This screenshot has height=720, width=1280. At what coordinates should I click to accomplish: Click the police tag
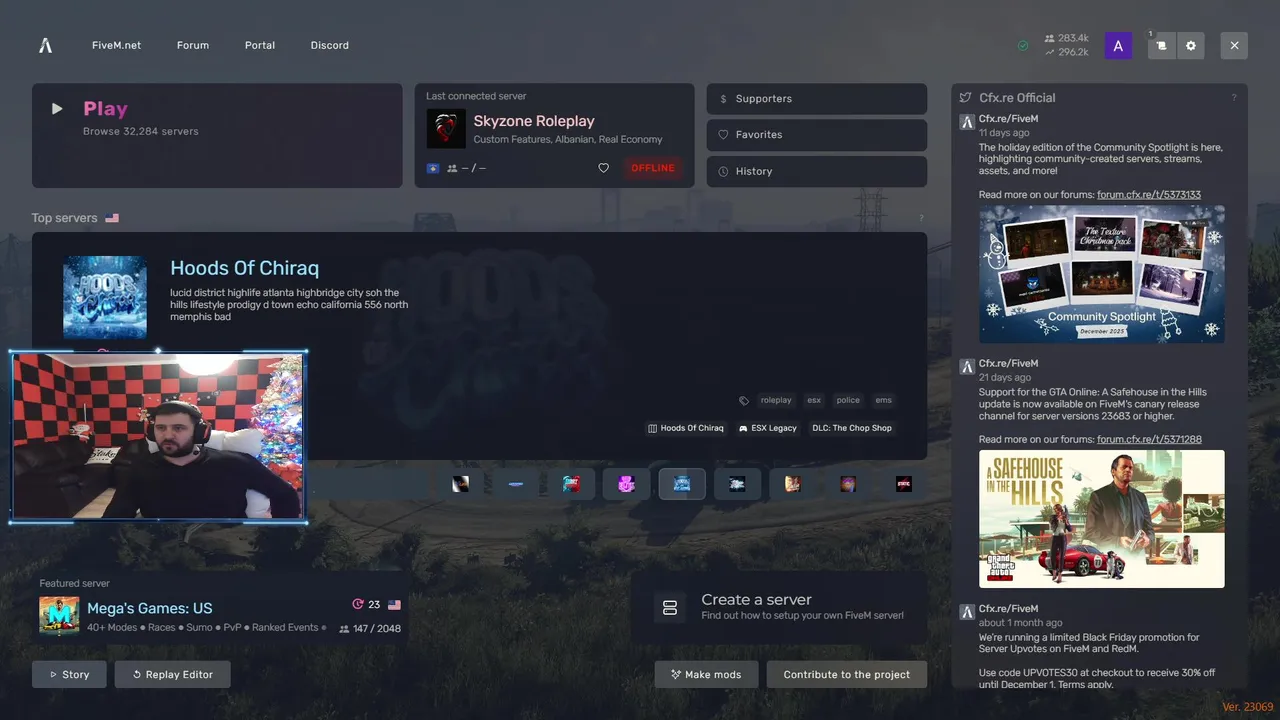(848, 400)
